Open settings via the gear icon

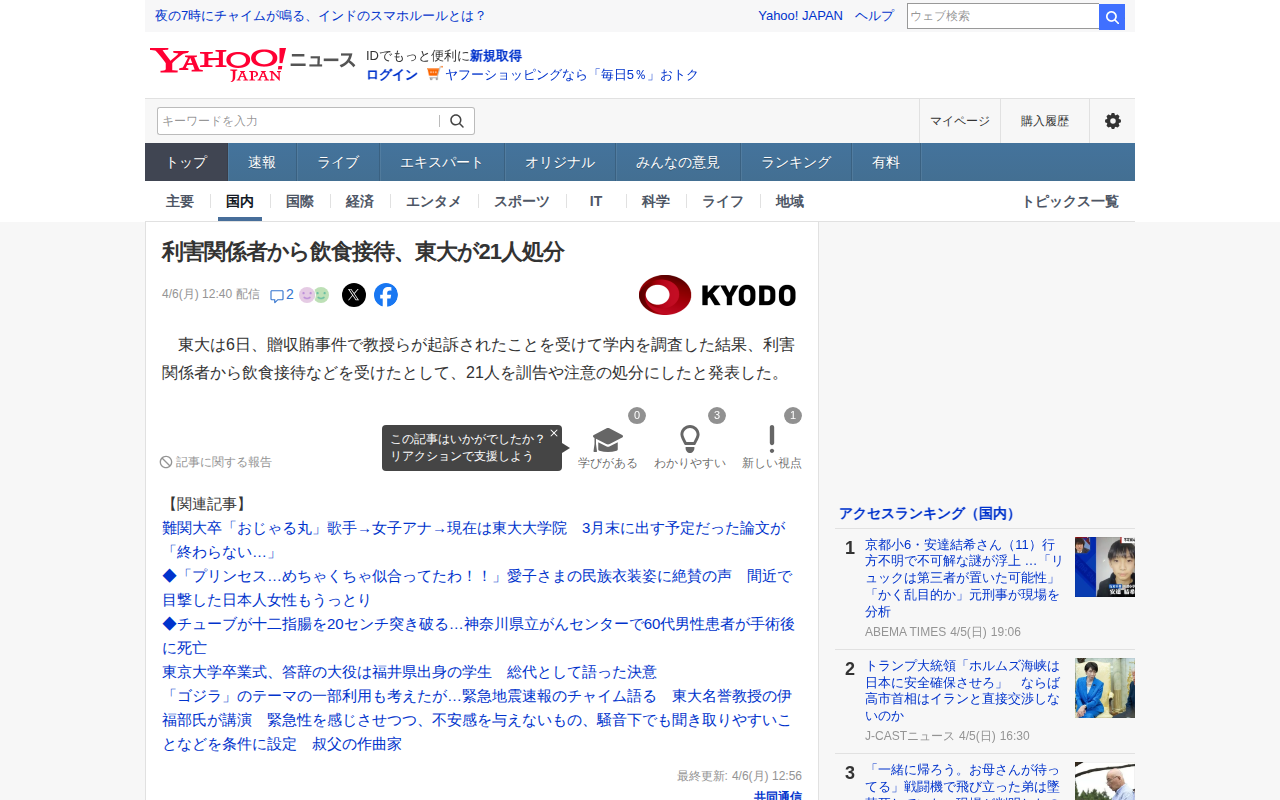pyautogui.click(x=1112, y=121)
